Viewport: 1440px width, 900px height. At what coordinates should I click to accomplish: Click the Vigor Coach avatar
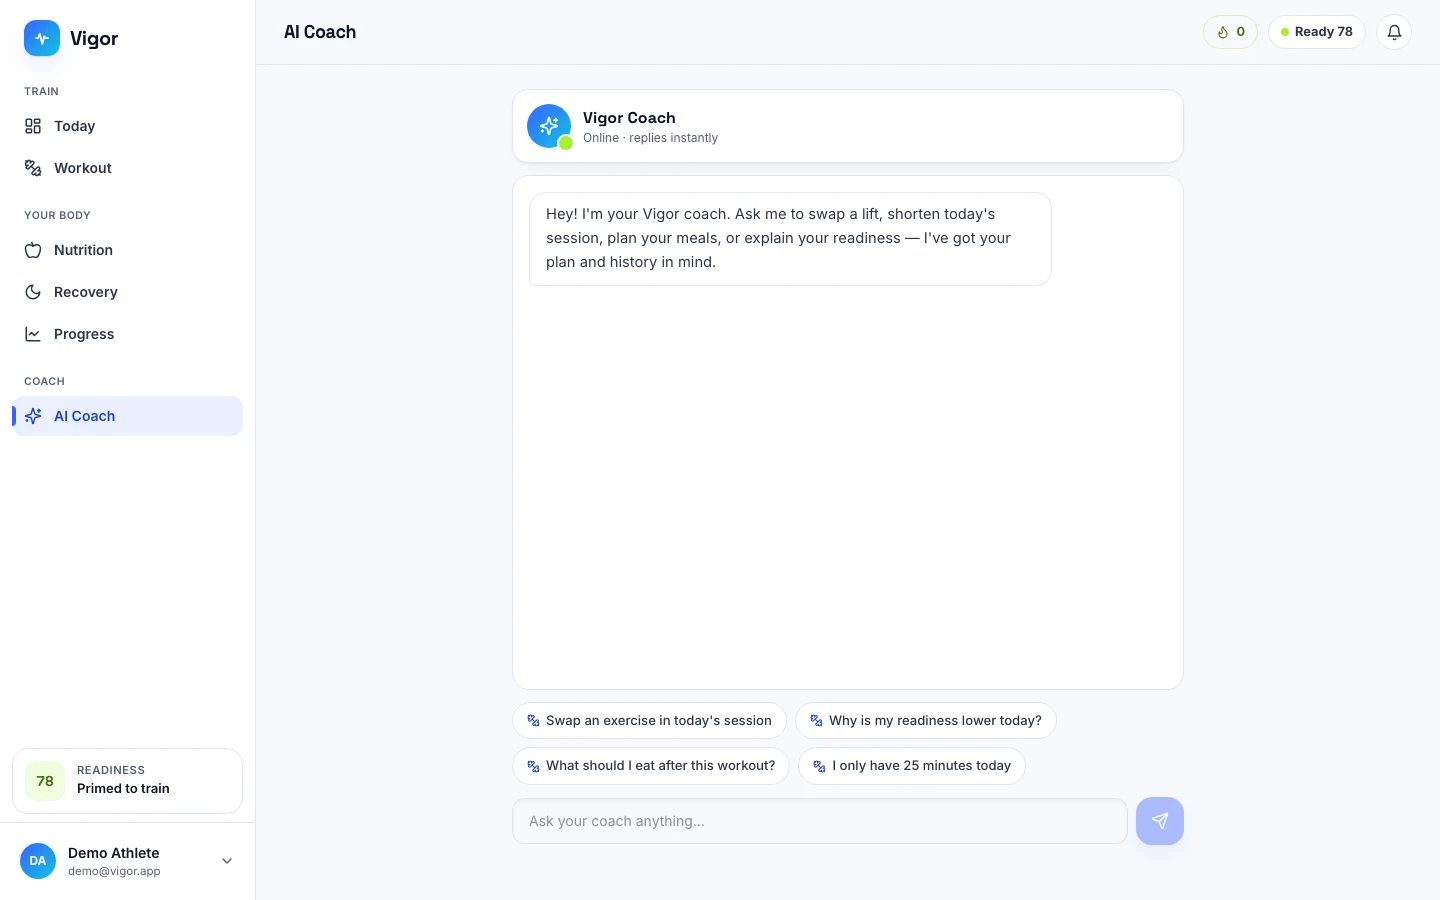(549, 126)
